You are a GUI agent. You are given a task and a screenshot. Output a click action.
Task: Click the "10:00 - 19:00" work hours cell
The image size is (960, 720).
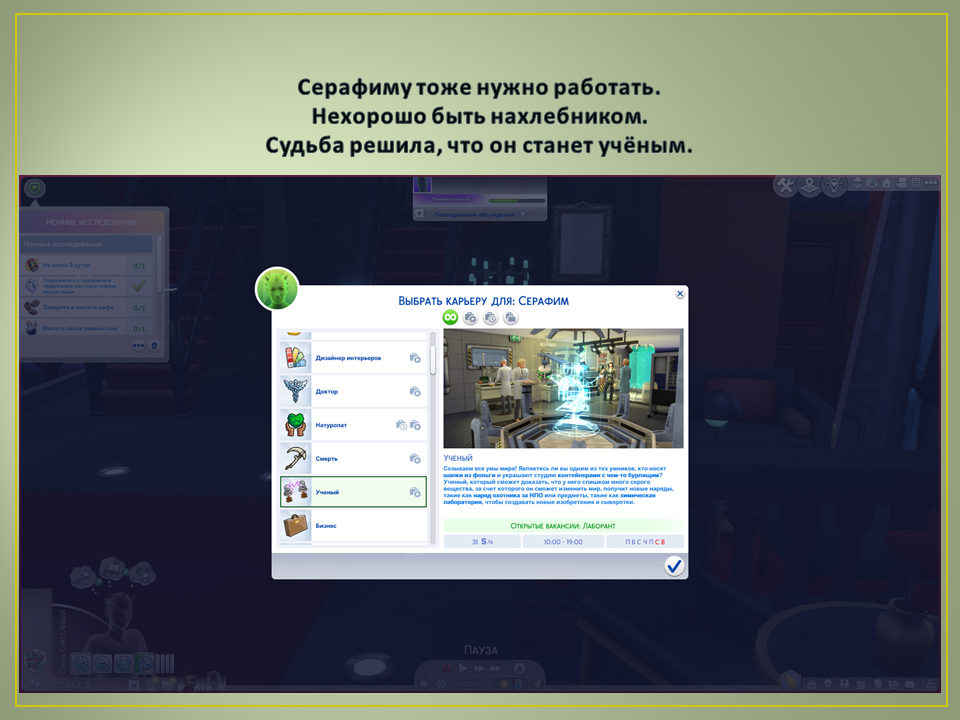[563, 542]
